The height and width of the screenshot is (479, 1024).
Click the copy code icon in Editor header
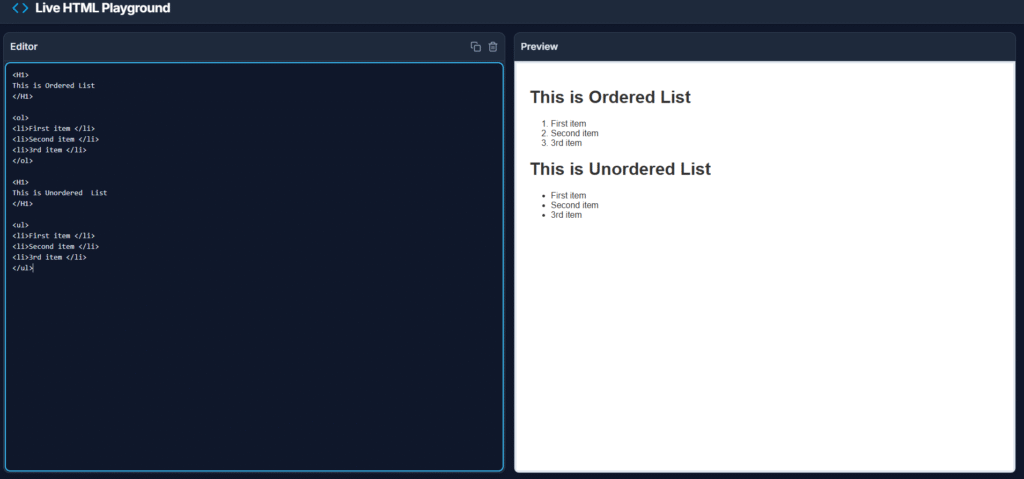(476, 47)
